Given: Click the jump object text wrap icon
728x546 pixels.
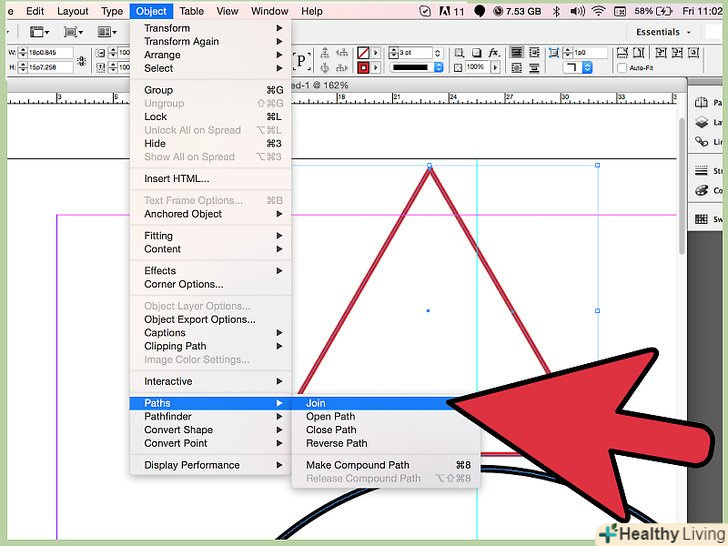Looking at the screenshot, I should pos(534,68).
